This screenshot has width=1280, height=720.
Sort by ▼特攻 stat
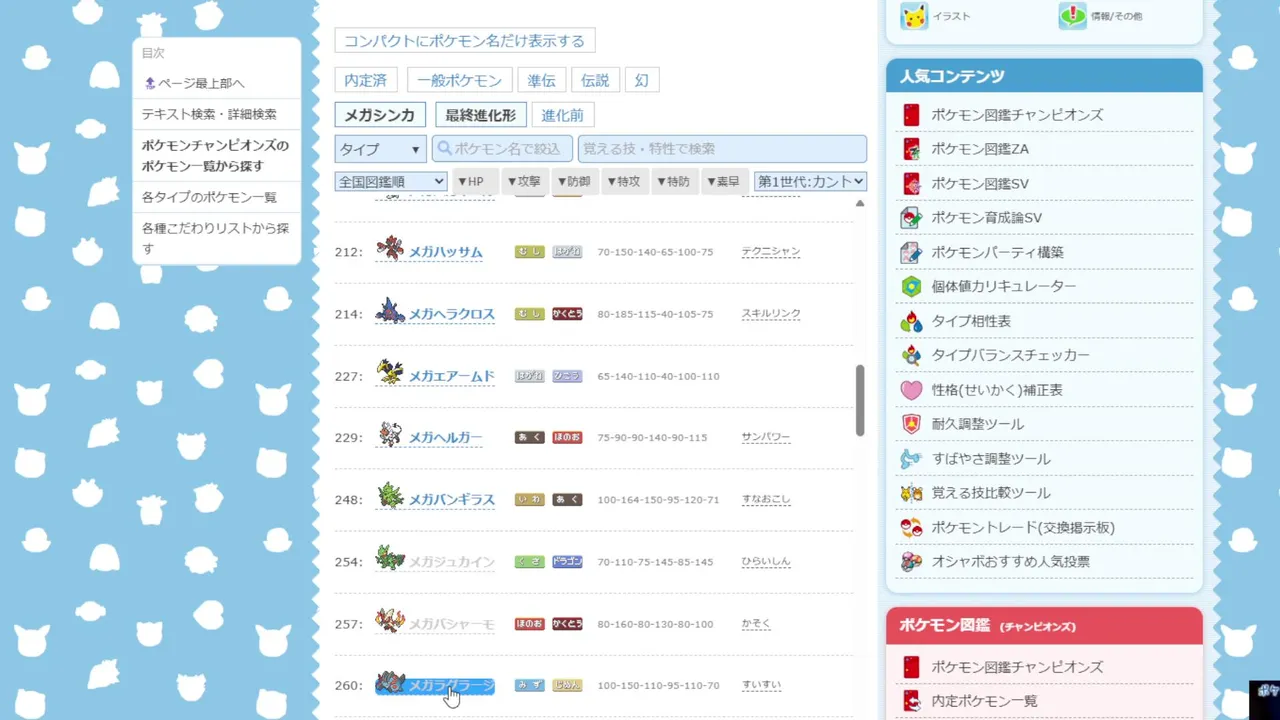(624, 181)
